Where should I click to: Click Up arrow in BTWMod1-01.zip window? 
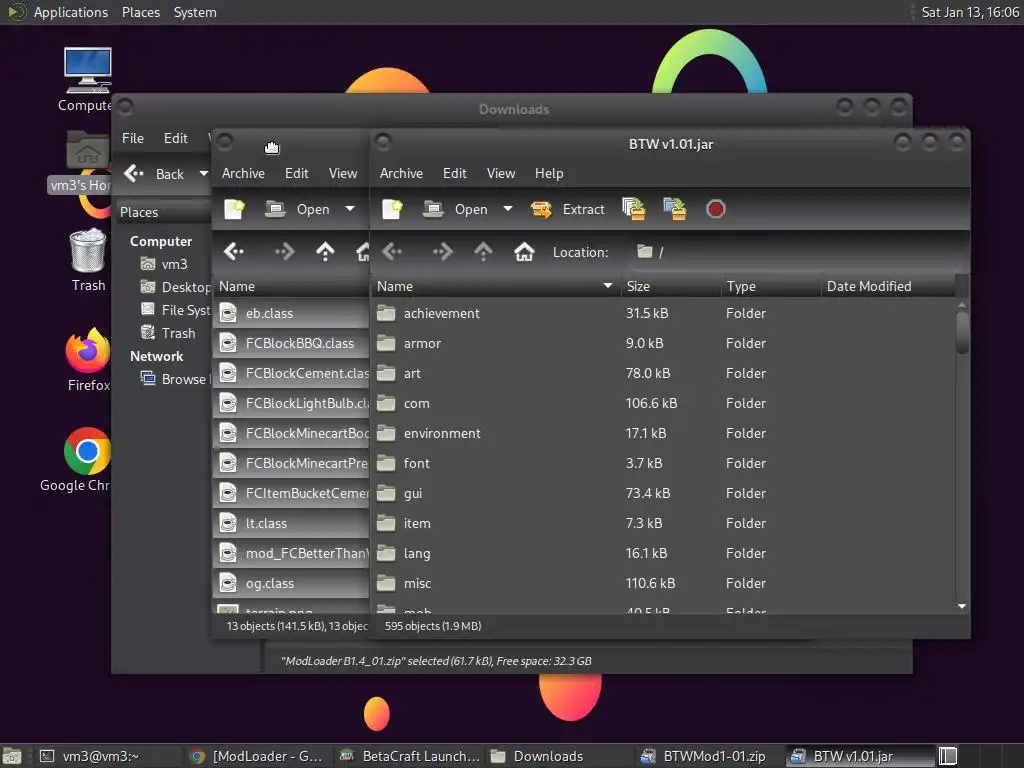coord(325,251)
